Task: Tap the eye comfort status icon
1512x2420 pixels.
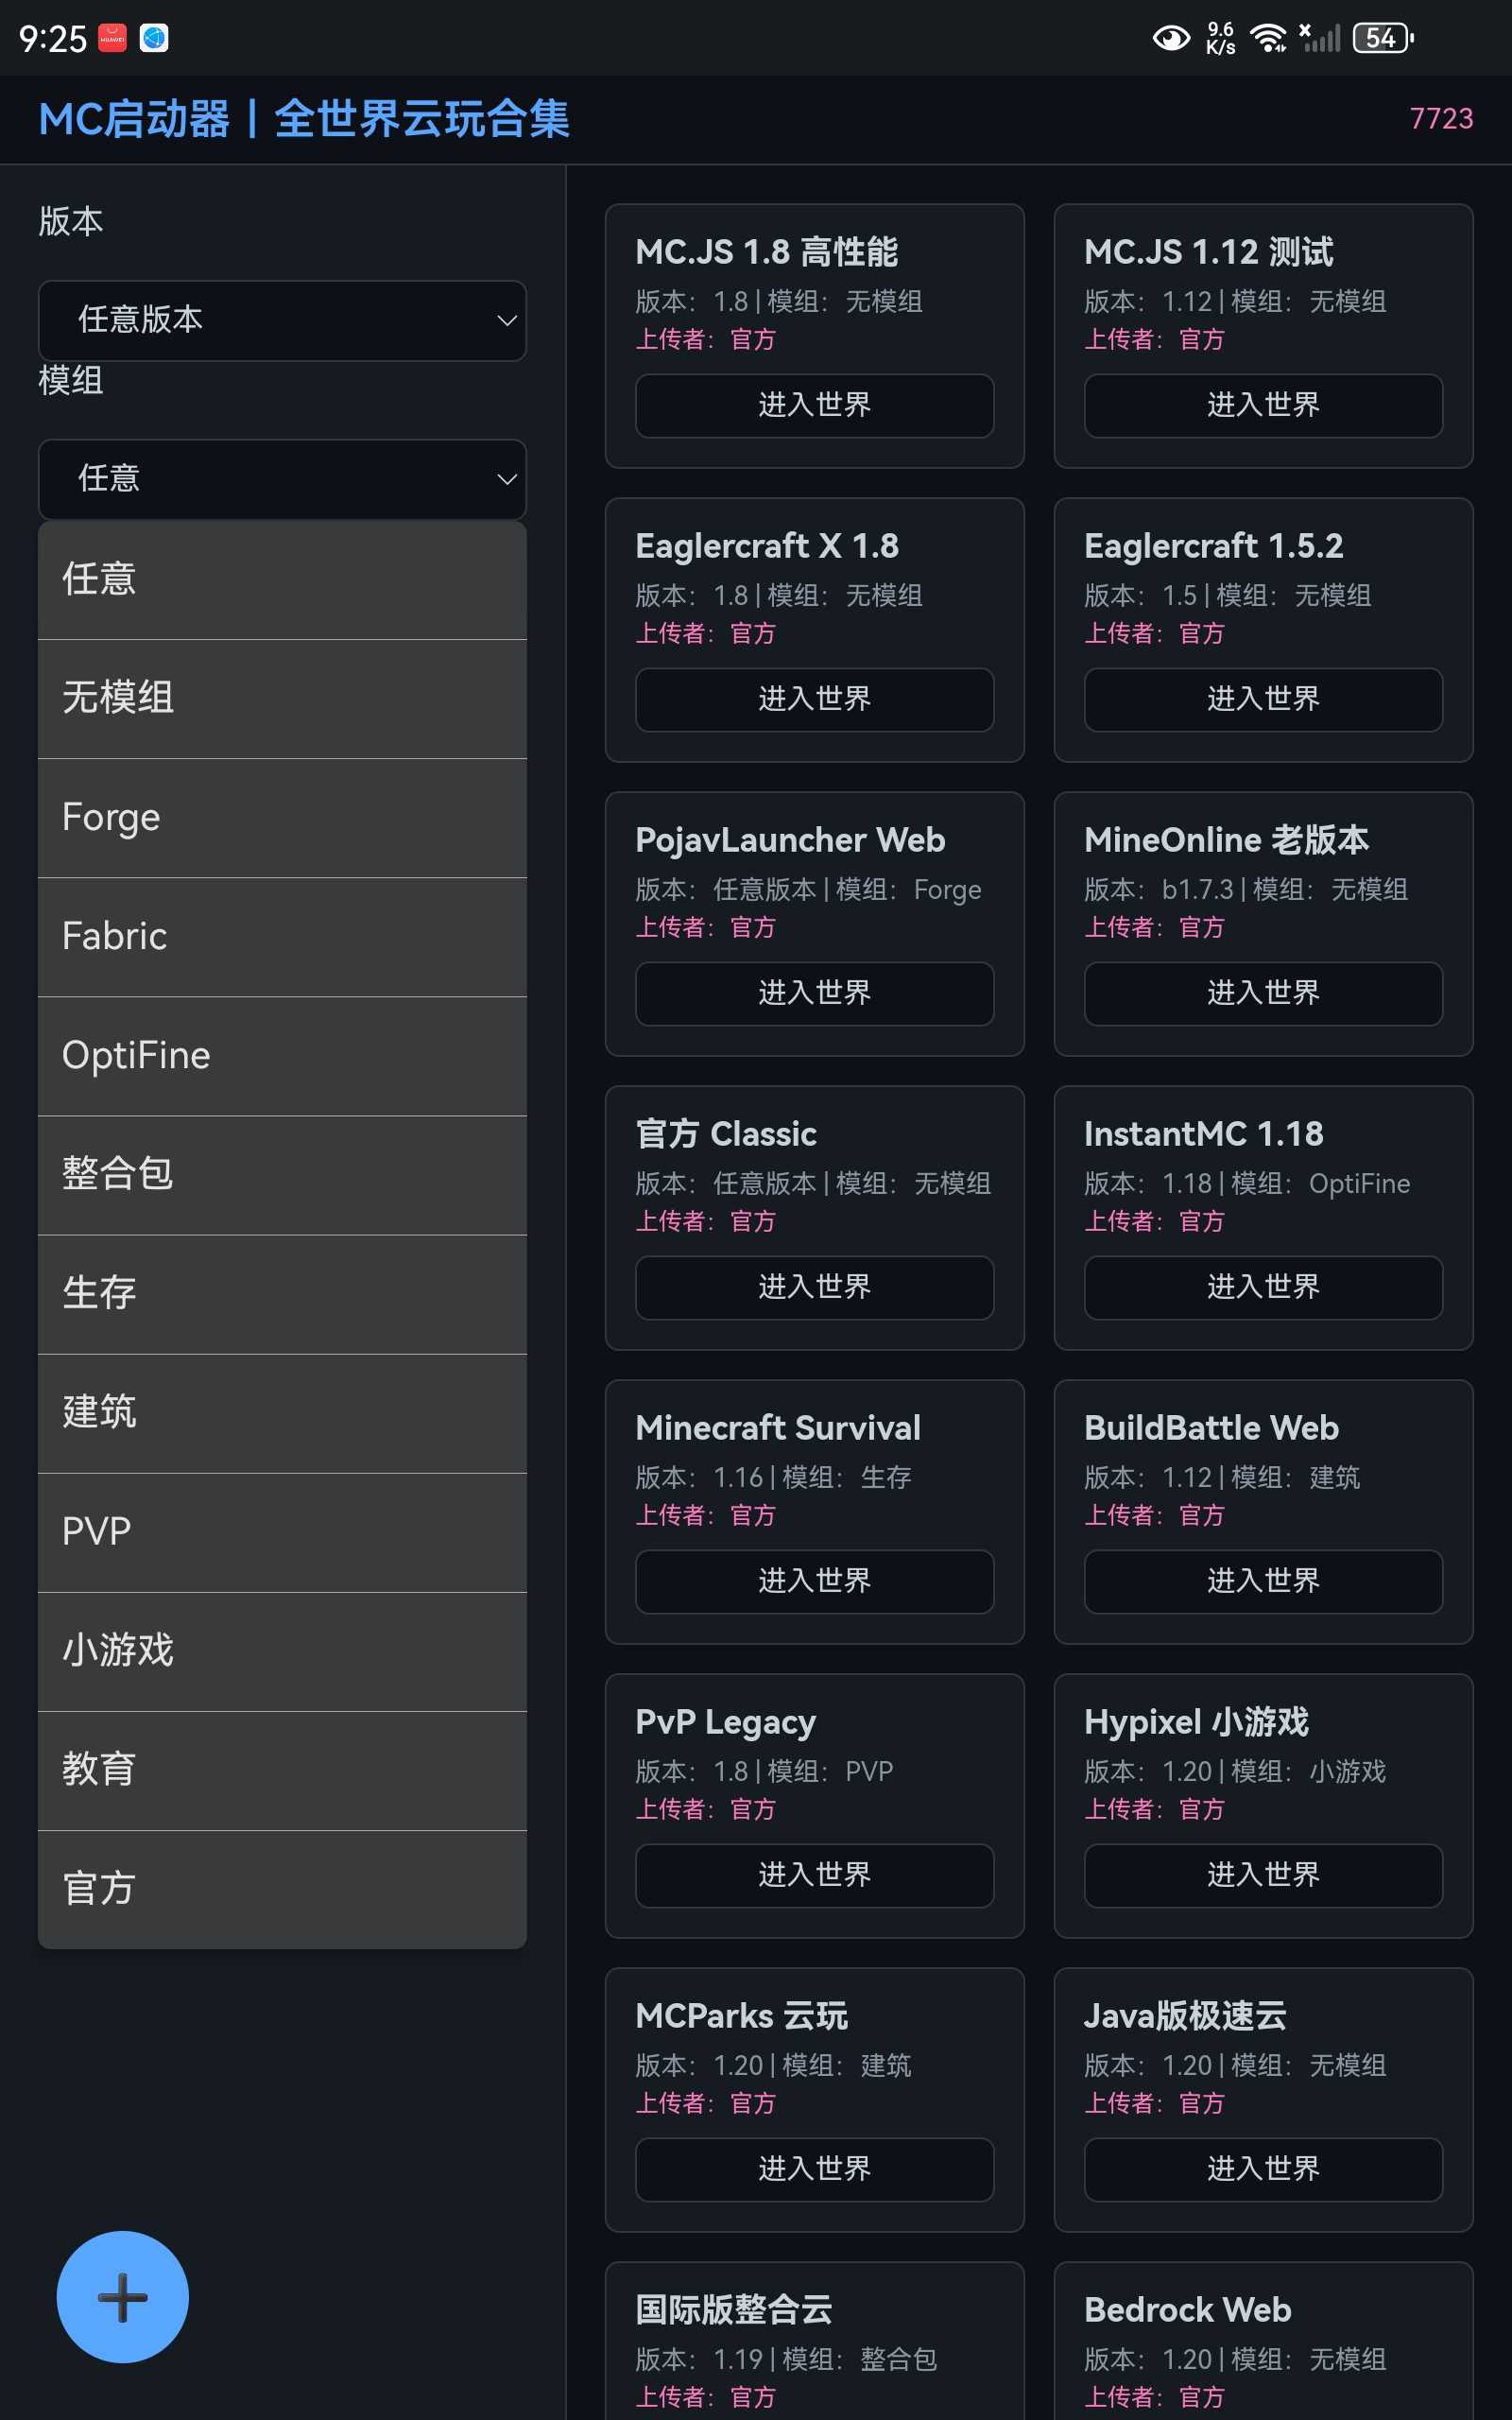Action: [1170, 39]
